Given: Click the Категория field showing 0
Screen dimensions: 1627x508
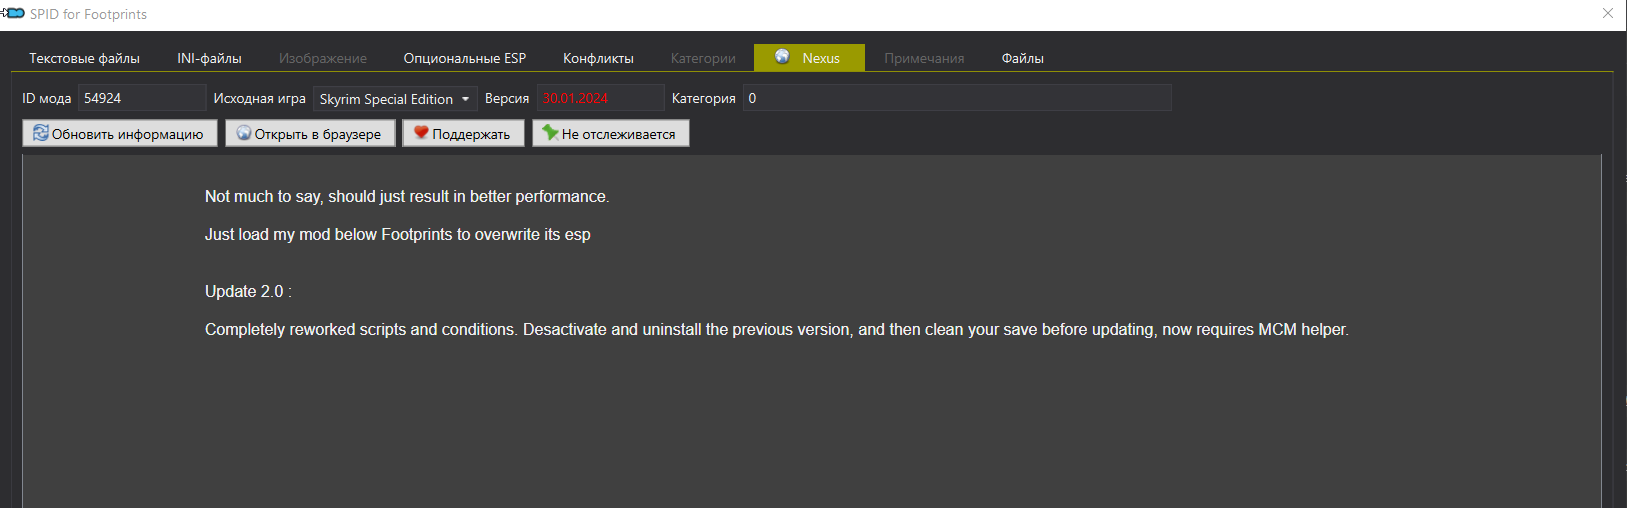Looking at the screenshot, I should tap(956, 98).
